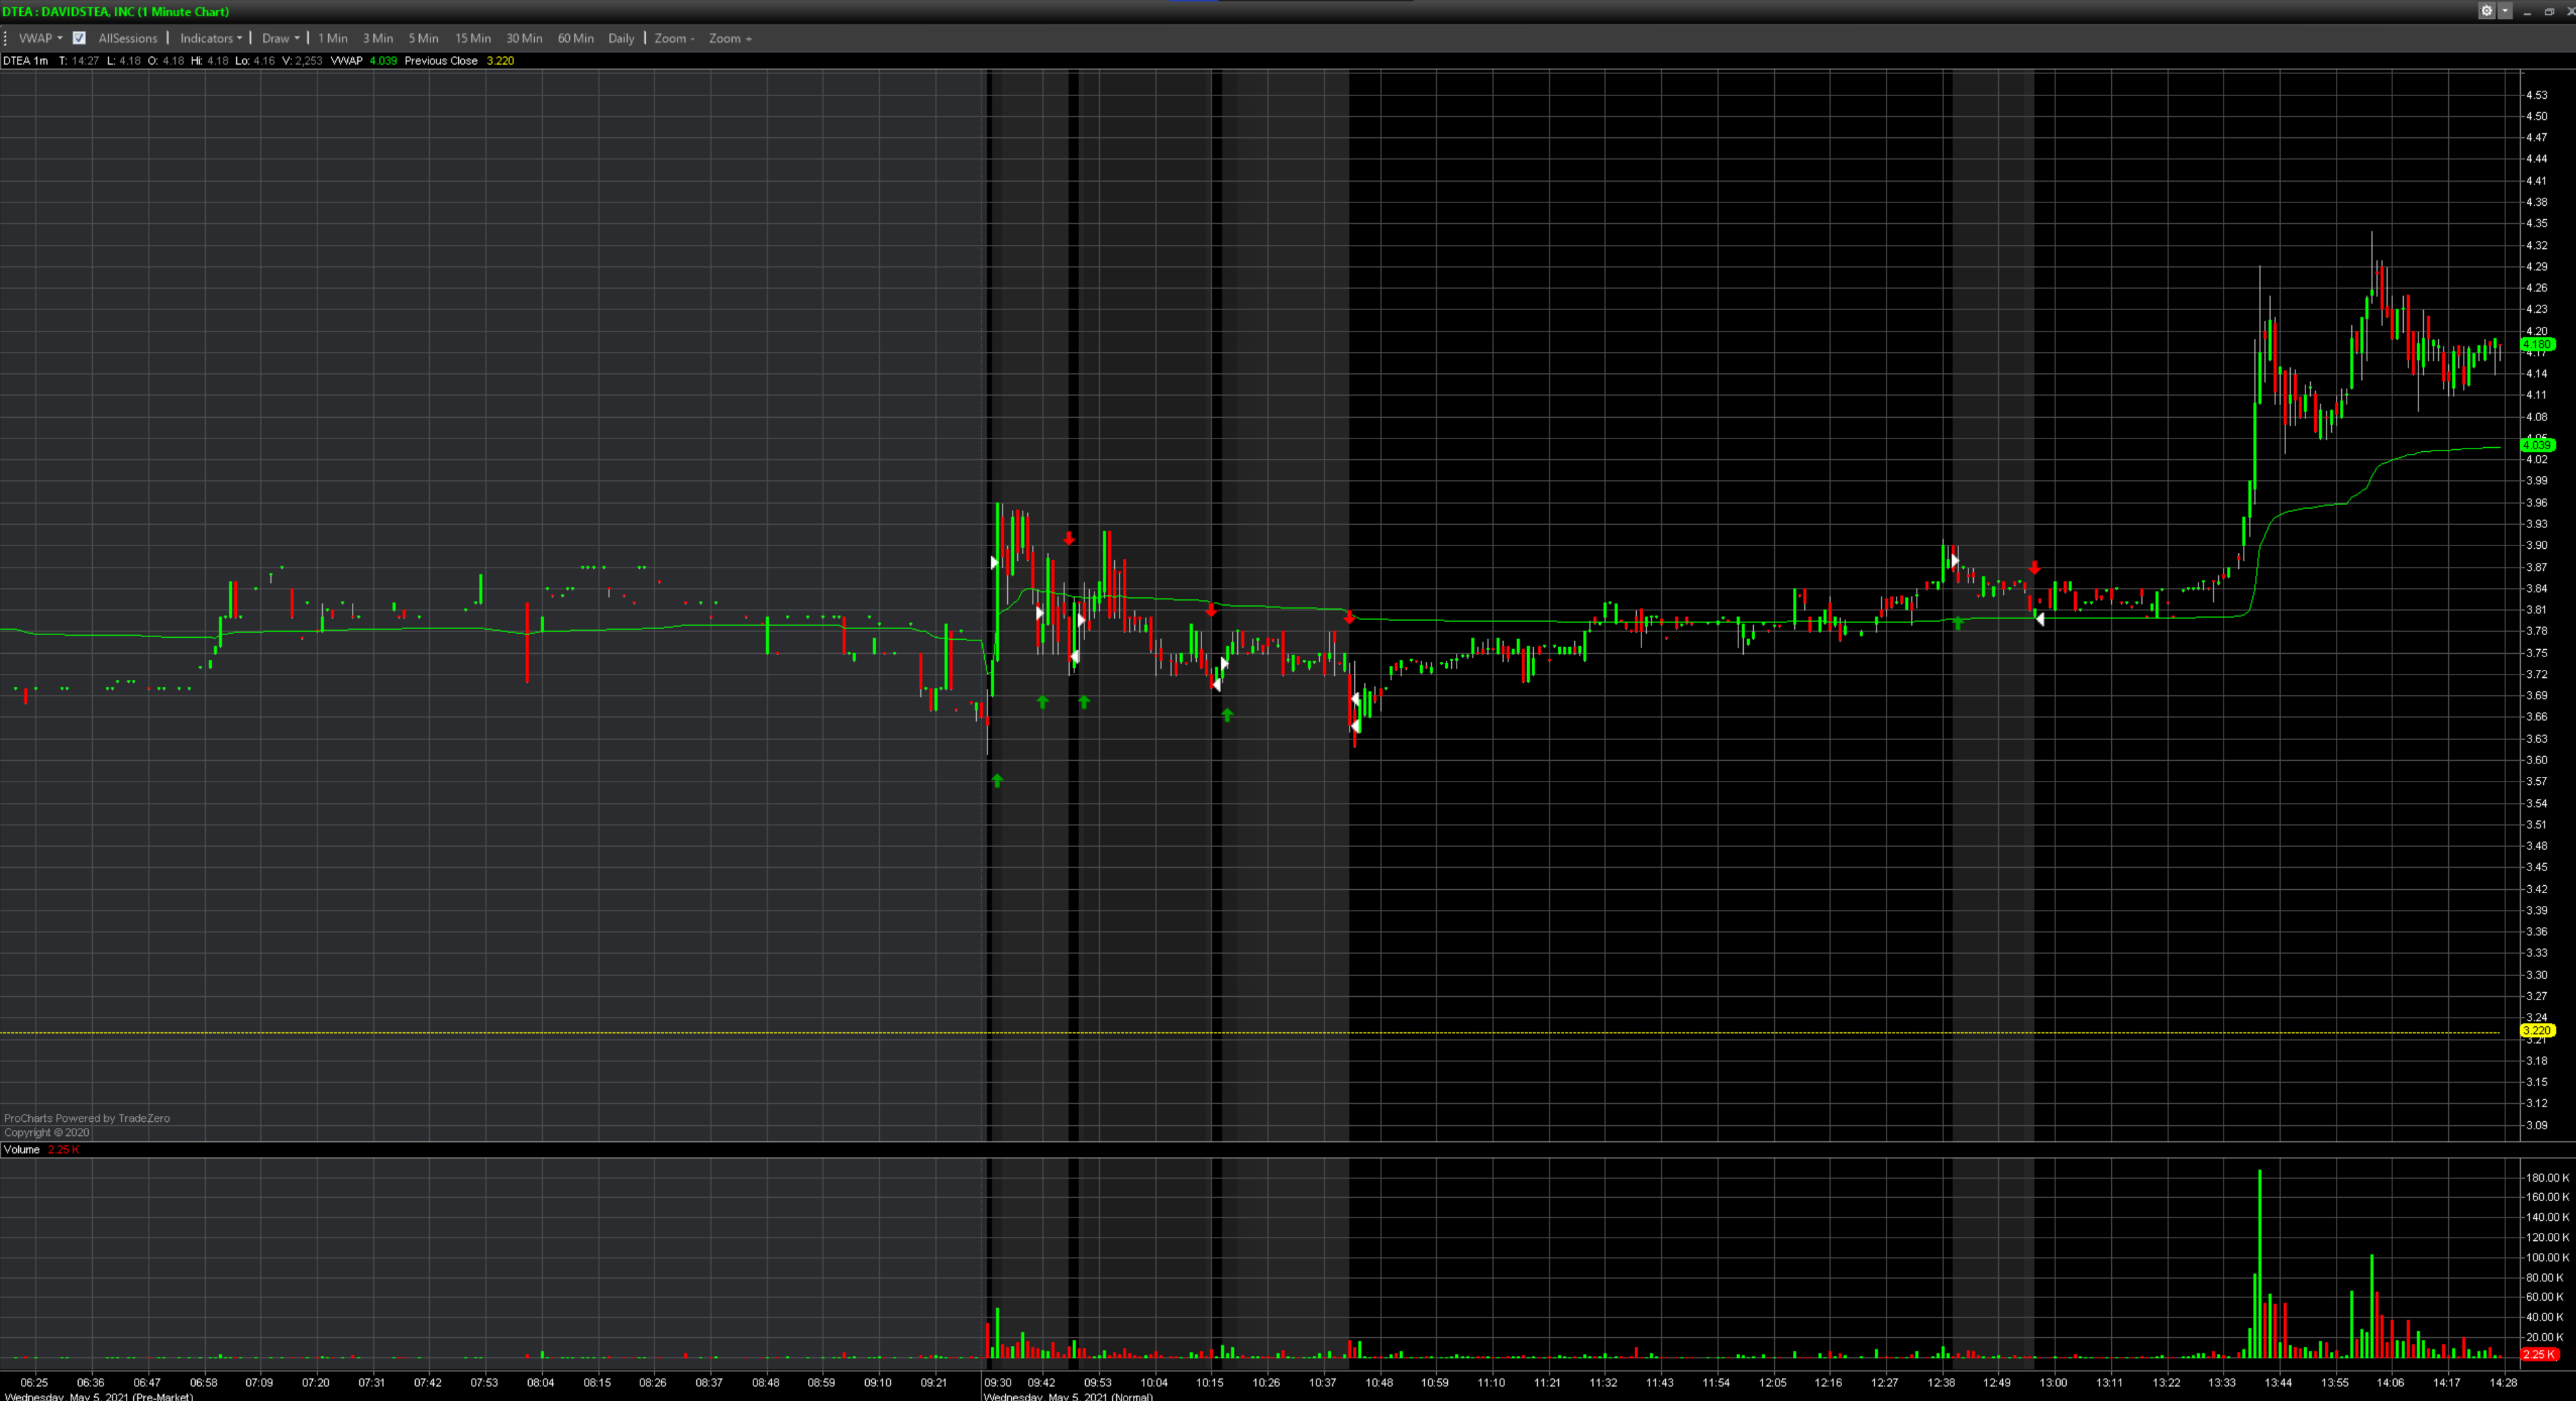Open dropdown arrow beside settings gear

pyautogui.click(x=2505, y=11)
